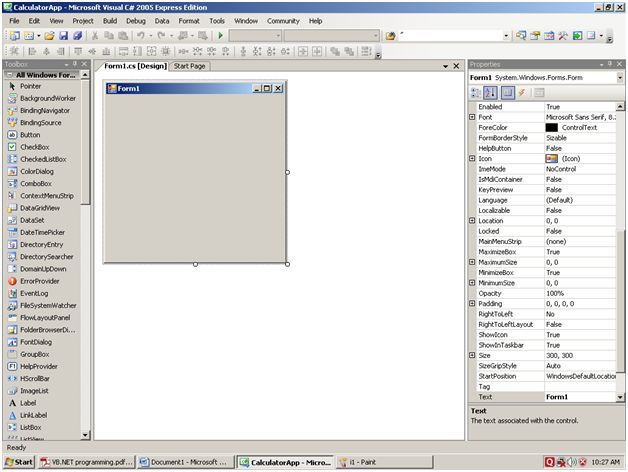Click the Form1 title bar in designer

[x=195, y=89]
